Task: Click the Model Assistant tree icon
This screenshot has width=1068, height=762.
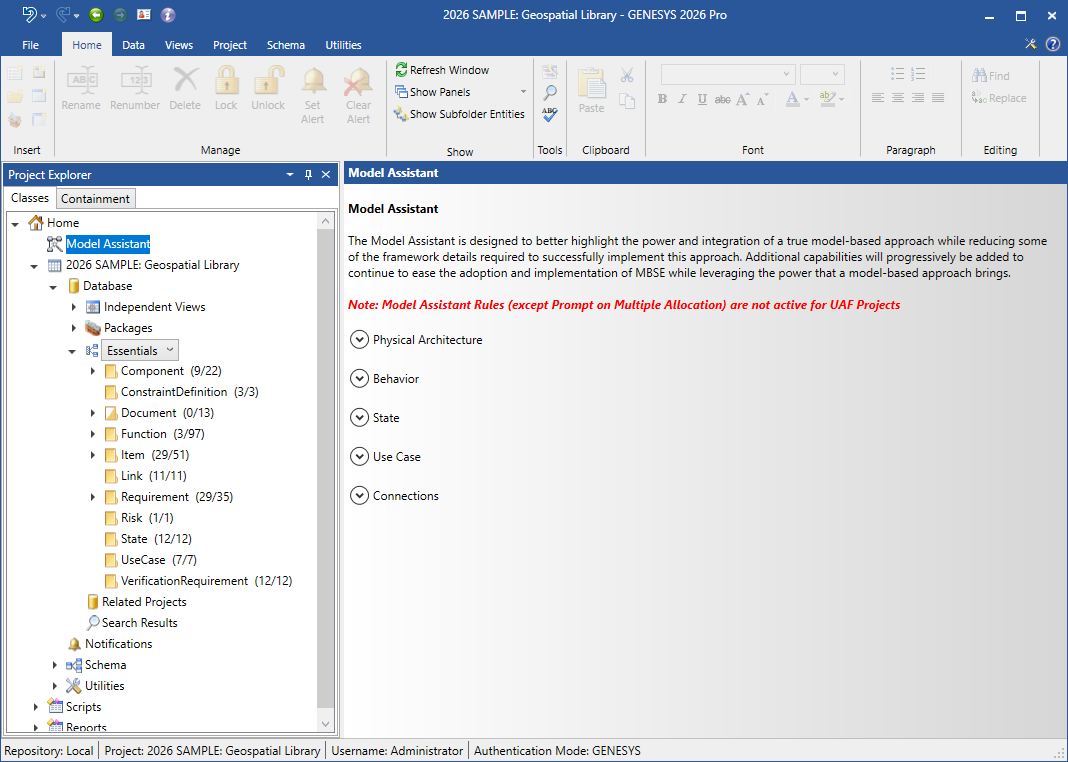Action: (x=55, y=244)
